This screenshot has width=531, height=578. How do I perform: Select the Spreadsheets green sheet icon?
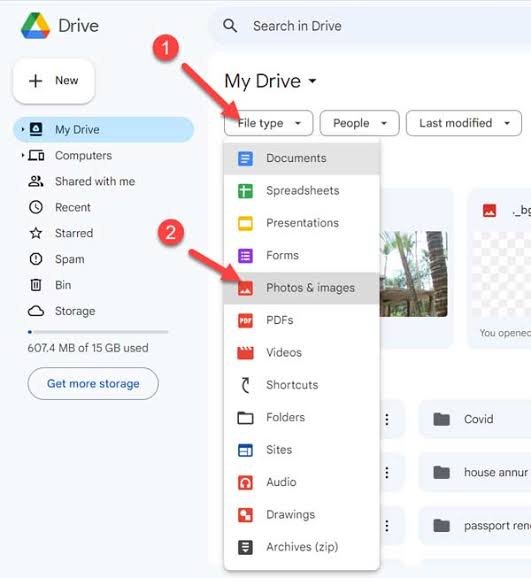click(245, 191)
